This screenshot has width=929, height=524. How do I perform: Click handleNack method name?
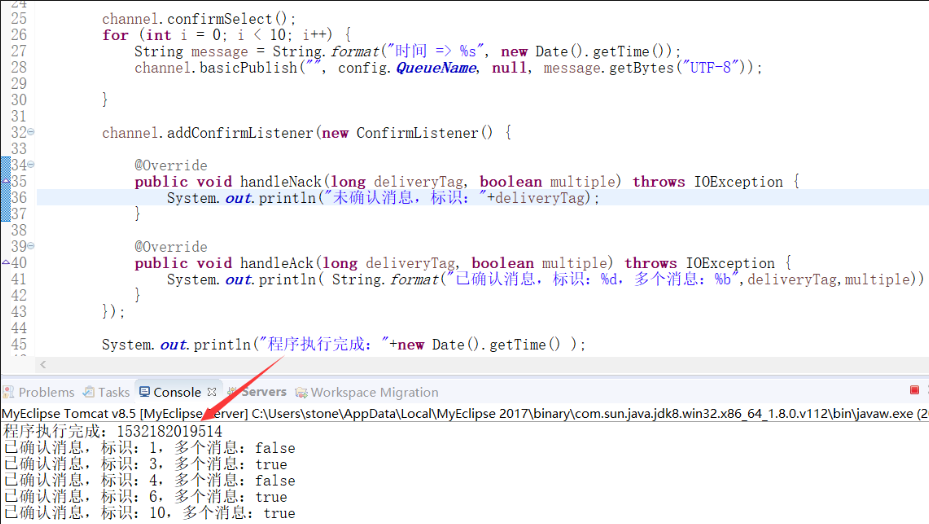tap(280, 181)
